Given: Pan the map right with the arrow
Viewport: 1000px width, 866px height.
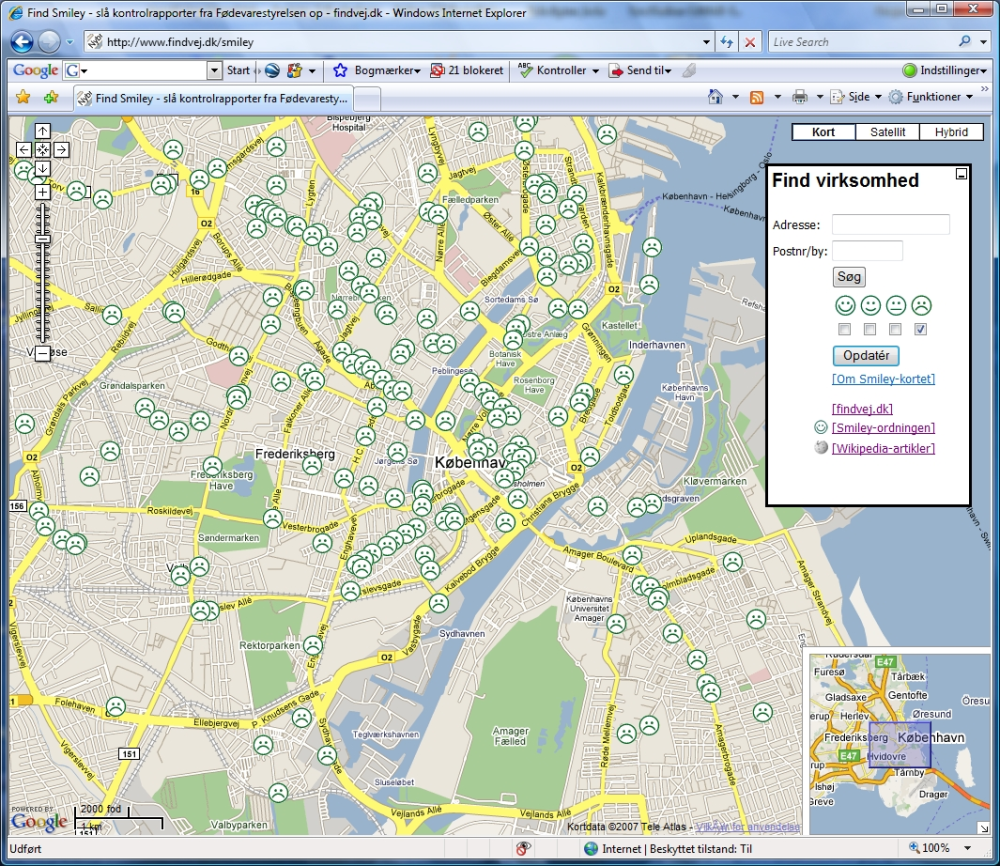Looking at the screenshot, I should pos(61,150).
